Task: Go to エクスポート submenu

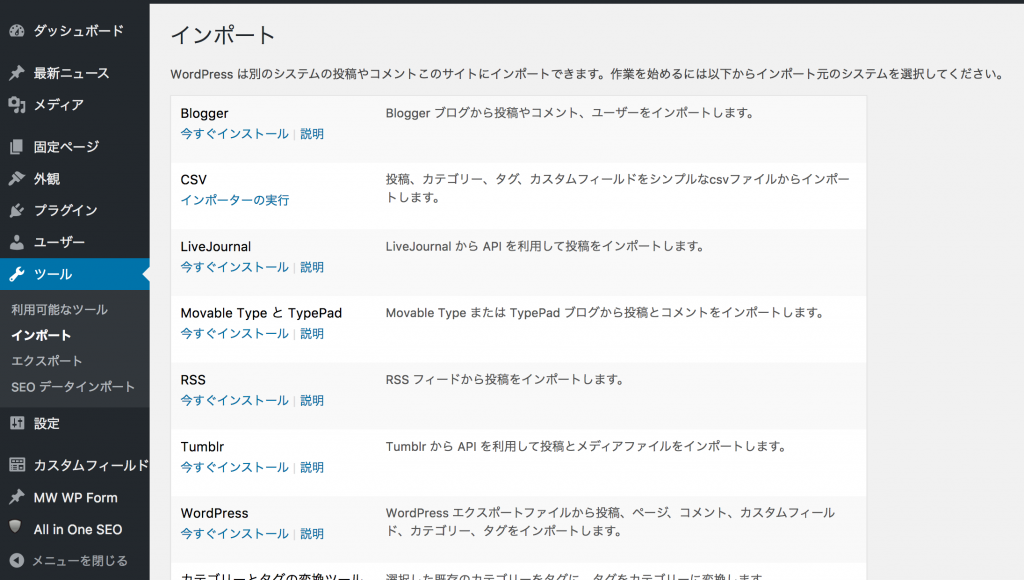Action: pos(47,361)
